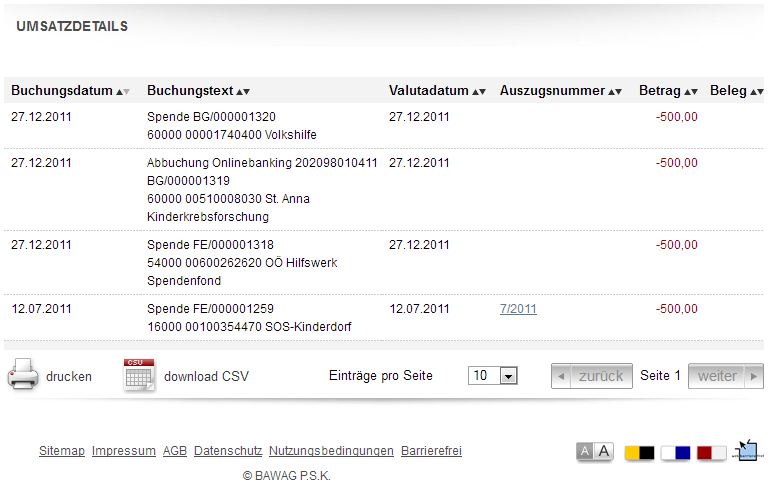Open the Barrierefrei link

pos(431,451)
